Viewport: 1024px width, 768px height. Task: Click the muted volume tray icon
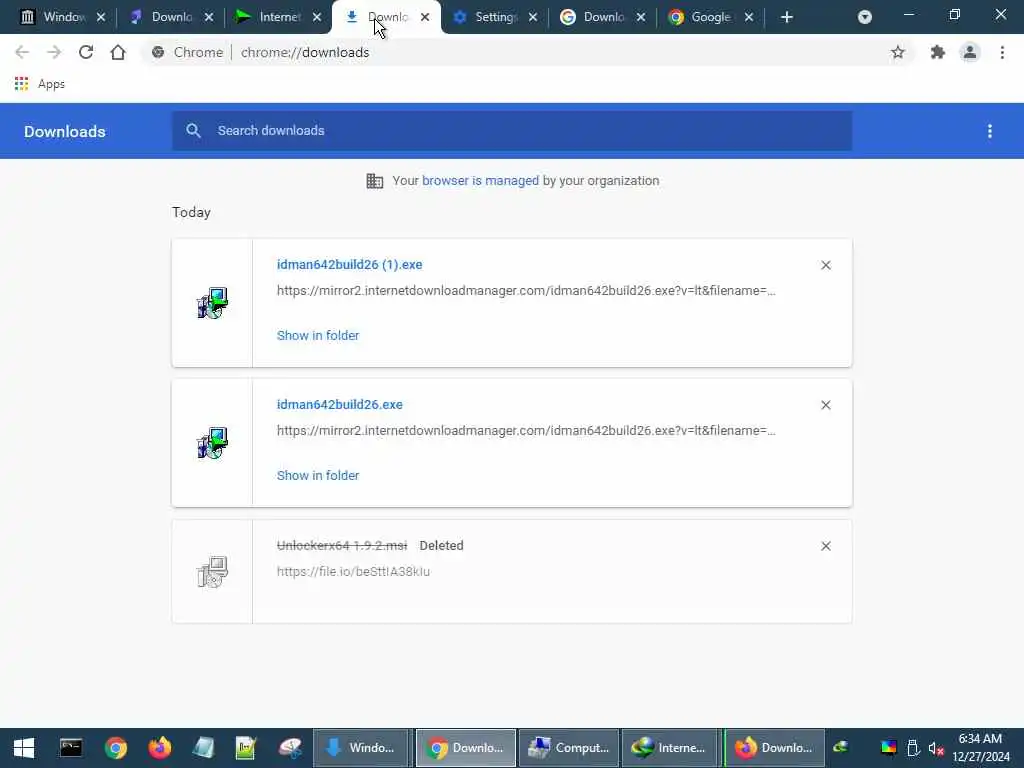pyautogui.click(x=936, y=748)
